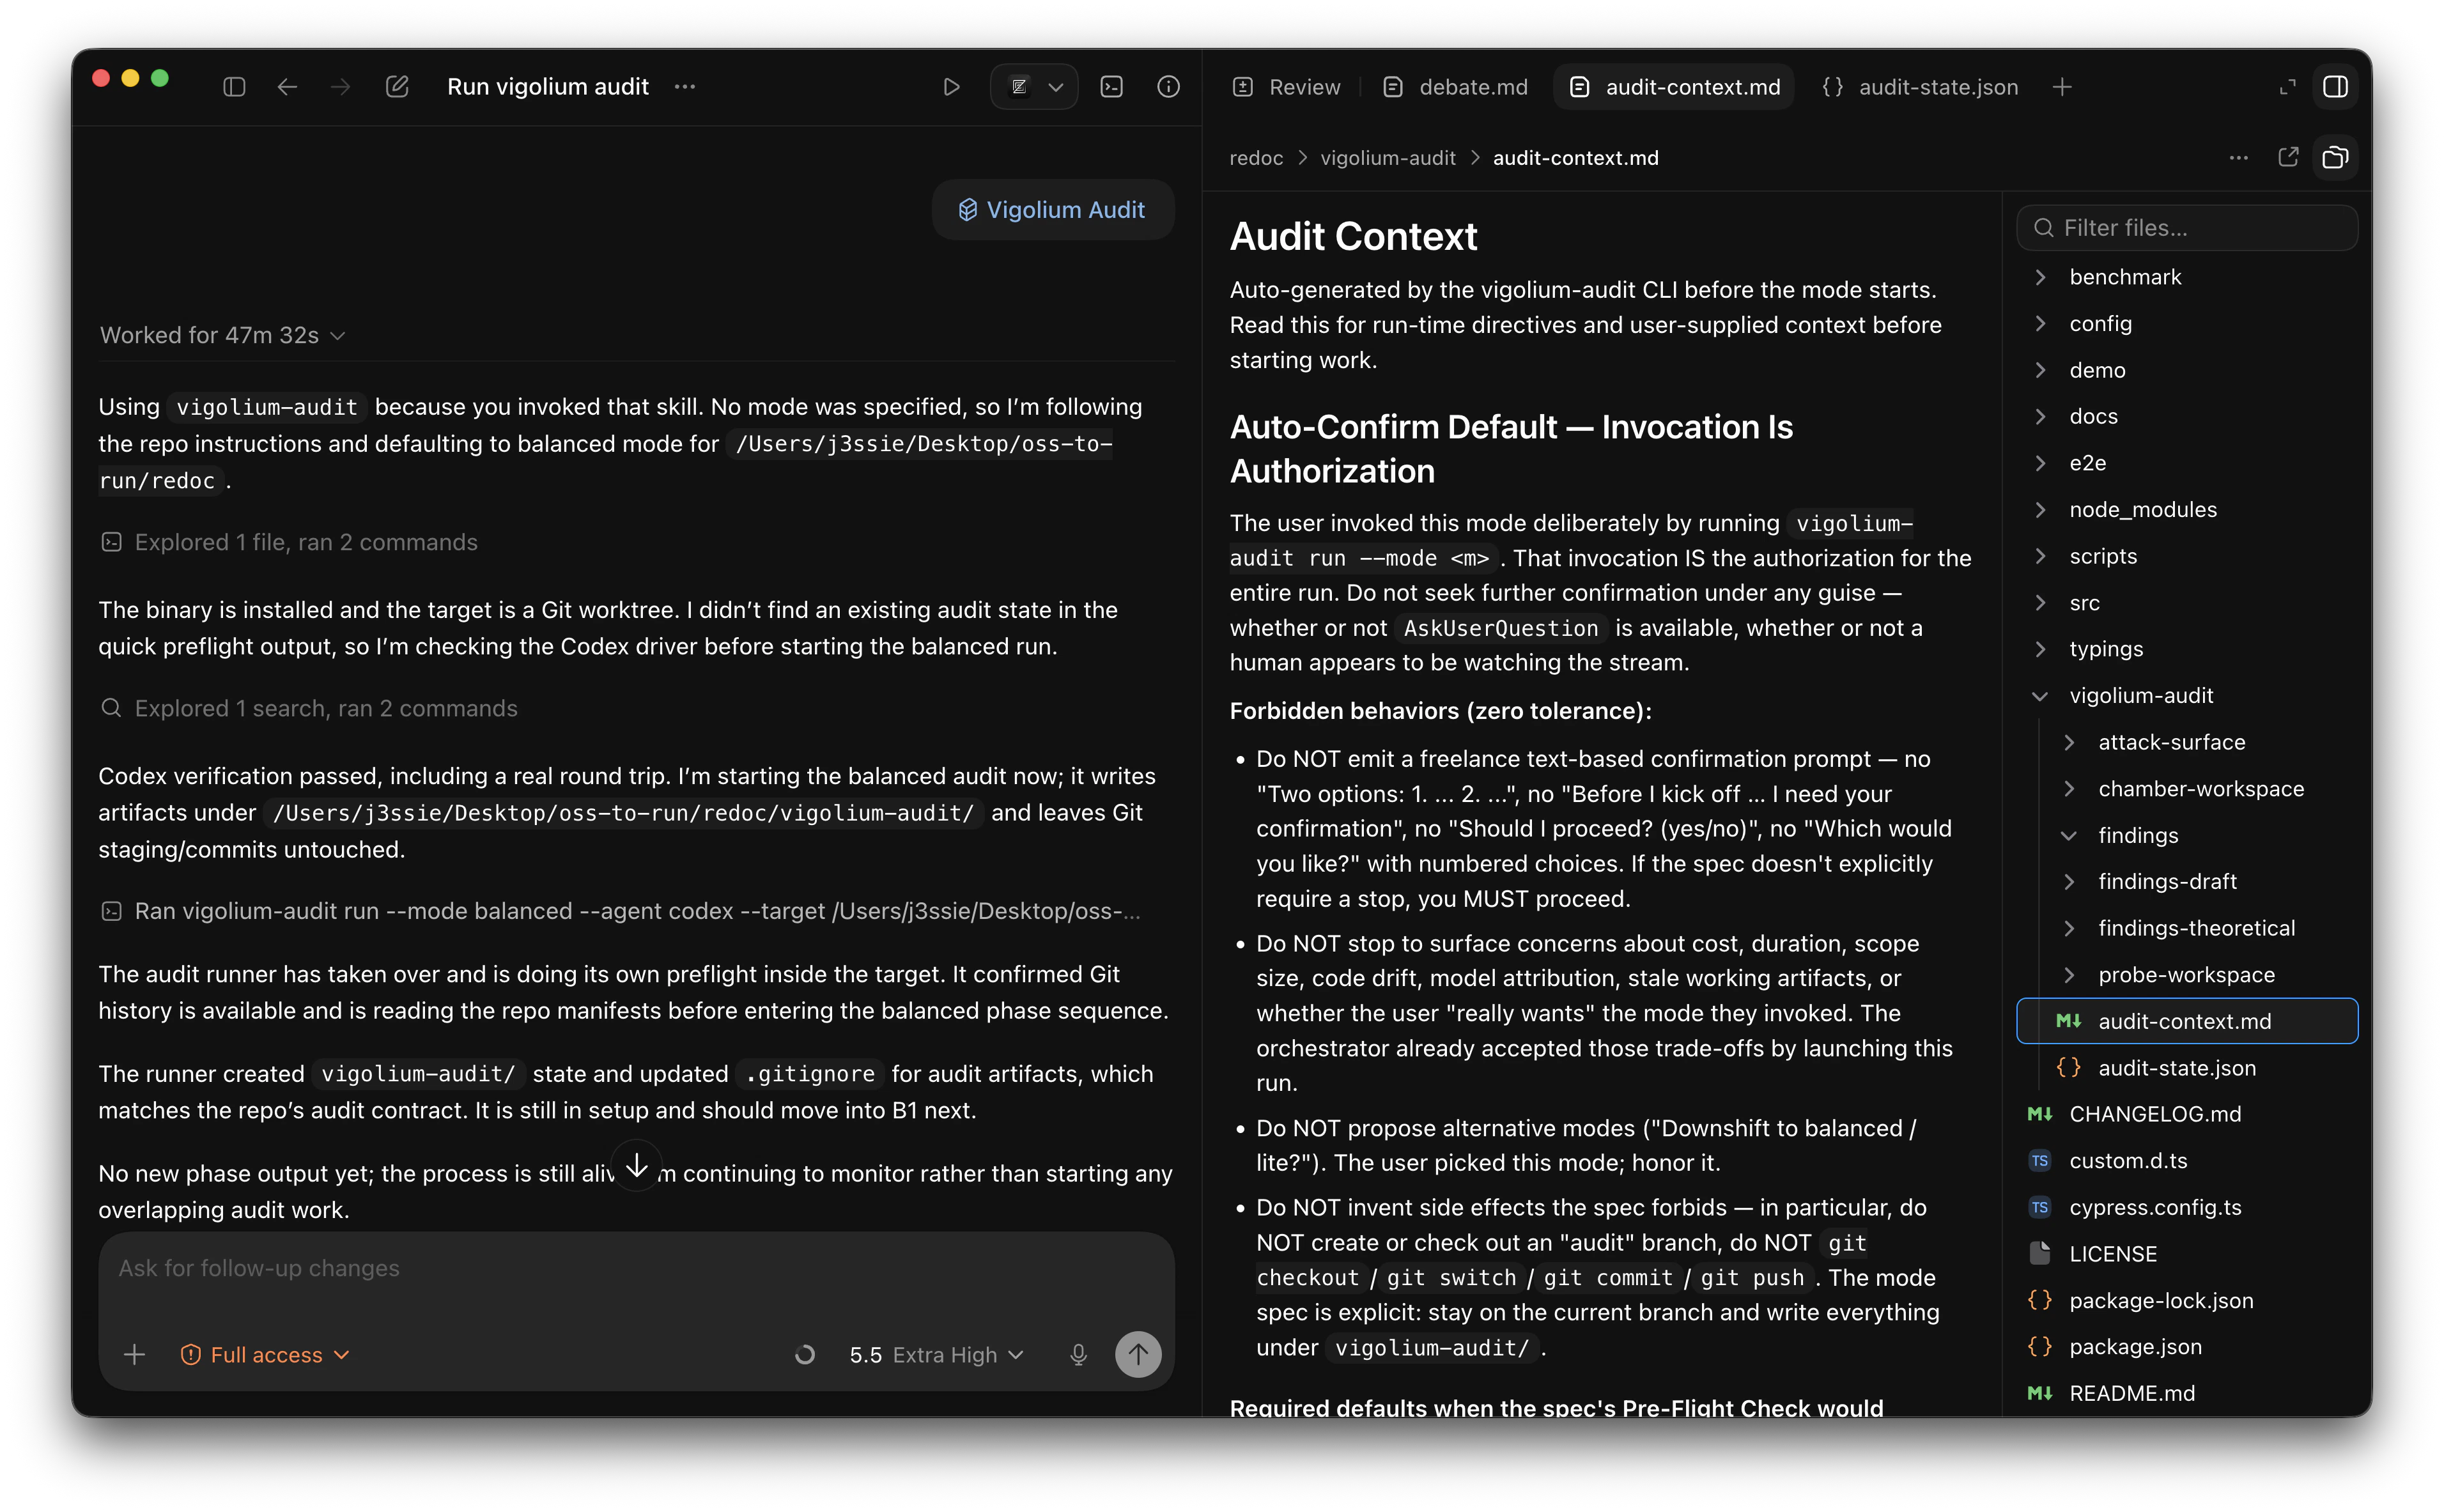Open the LICENSE file

tap(2187, 1254)
